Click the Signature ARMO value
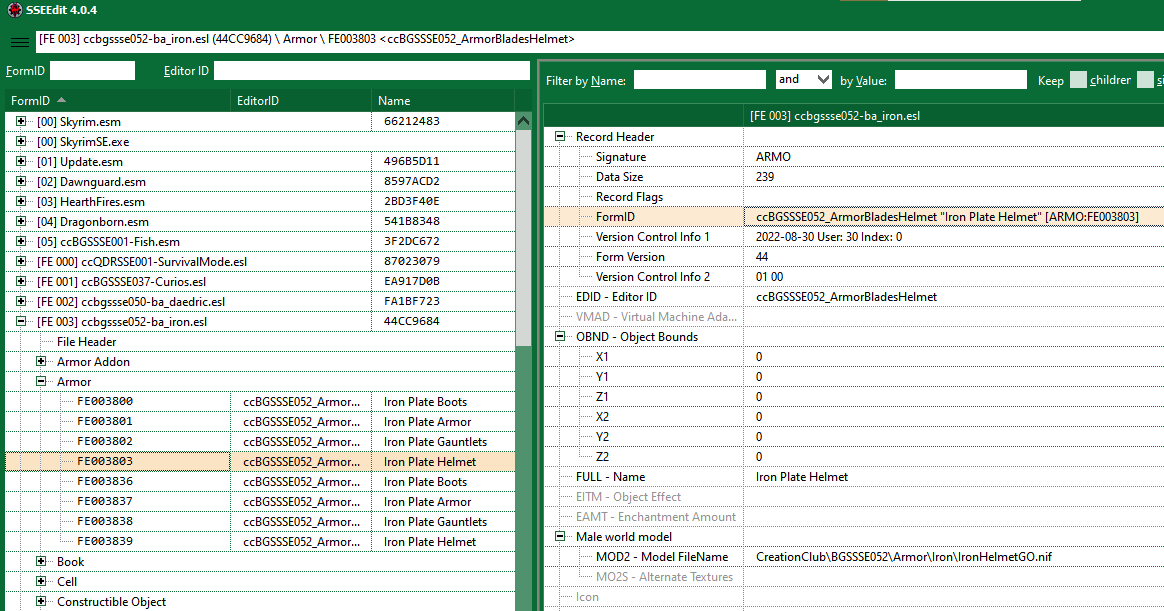This screenshot has height=611, width=1164. click(x=773, y=157)
